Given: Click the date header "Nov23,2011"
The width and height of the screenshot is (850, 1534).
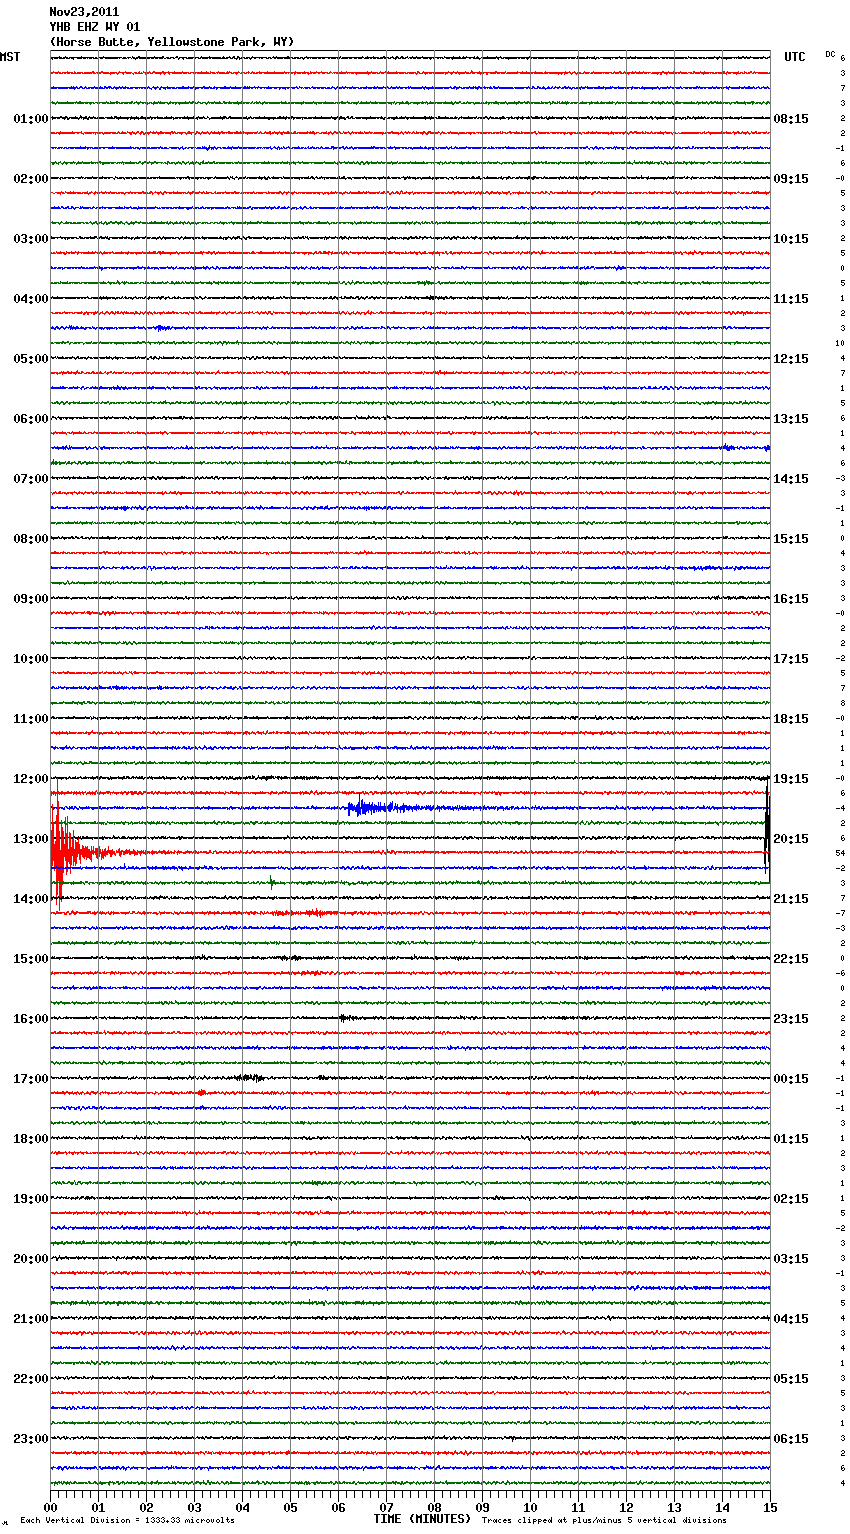Looking at the screenshot, I should [84, 12].
